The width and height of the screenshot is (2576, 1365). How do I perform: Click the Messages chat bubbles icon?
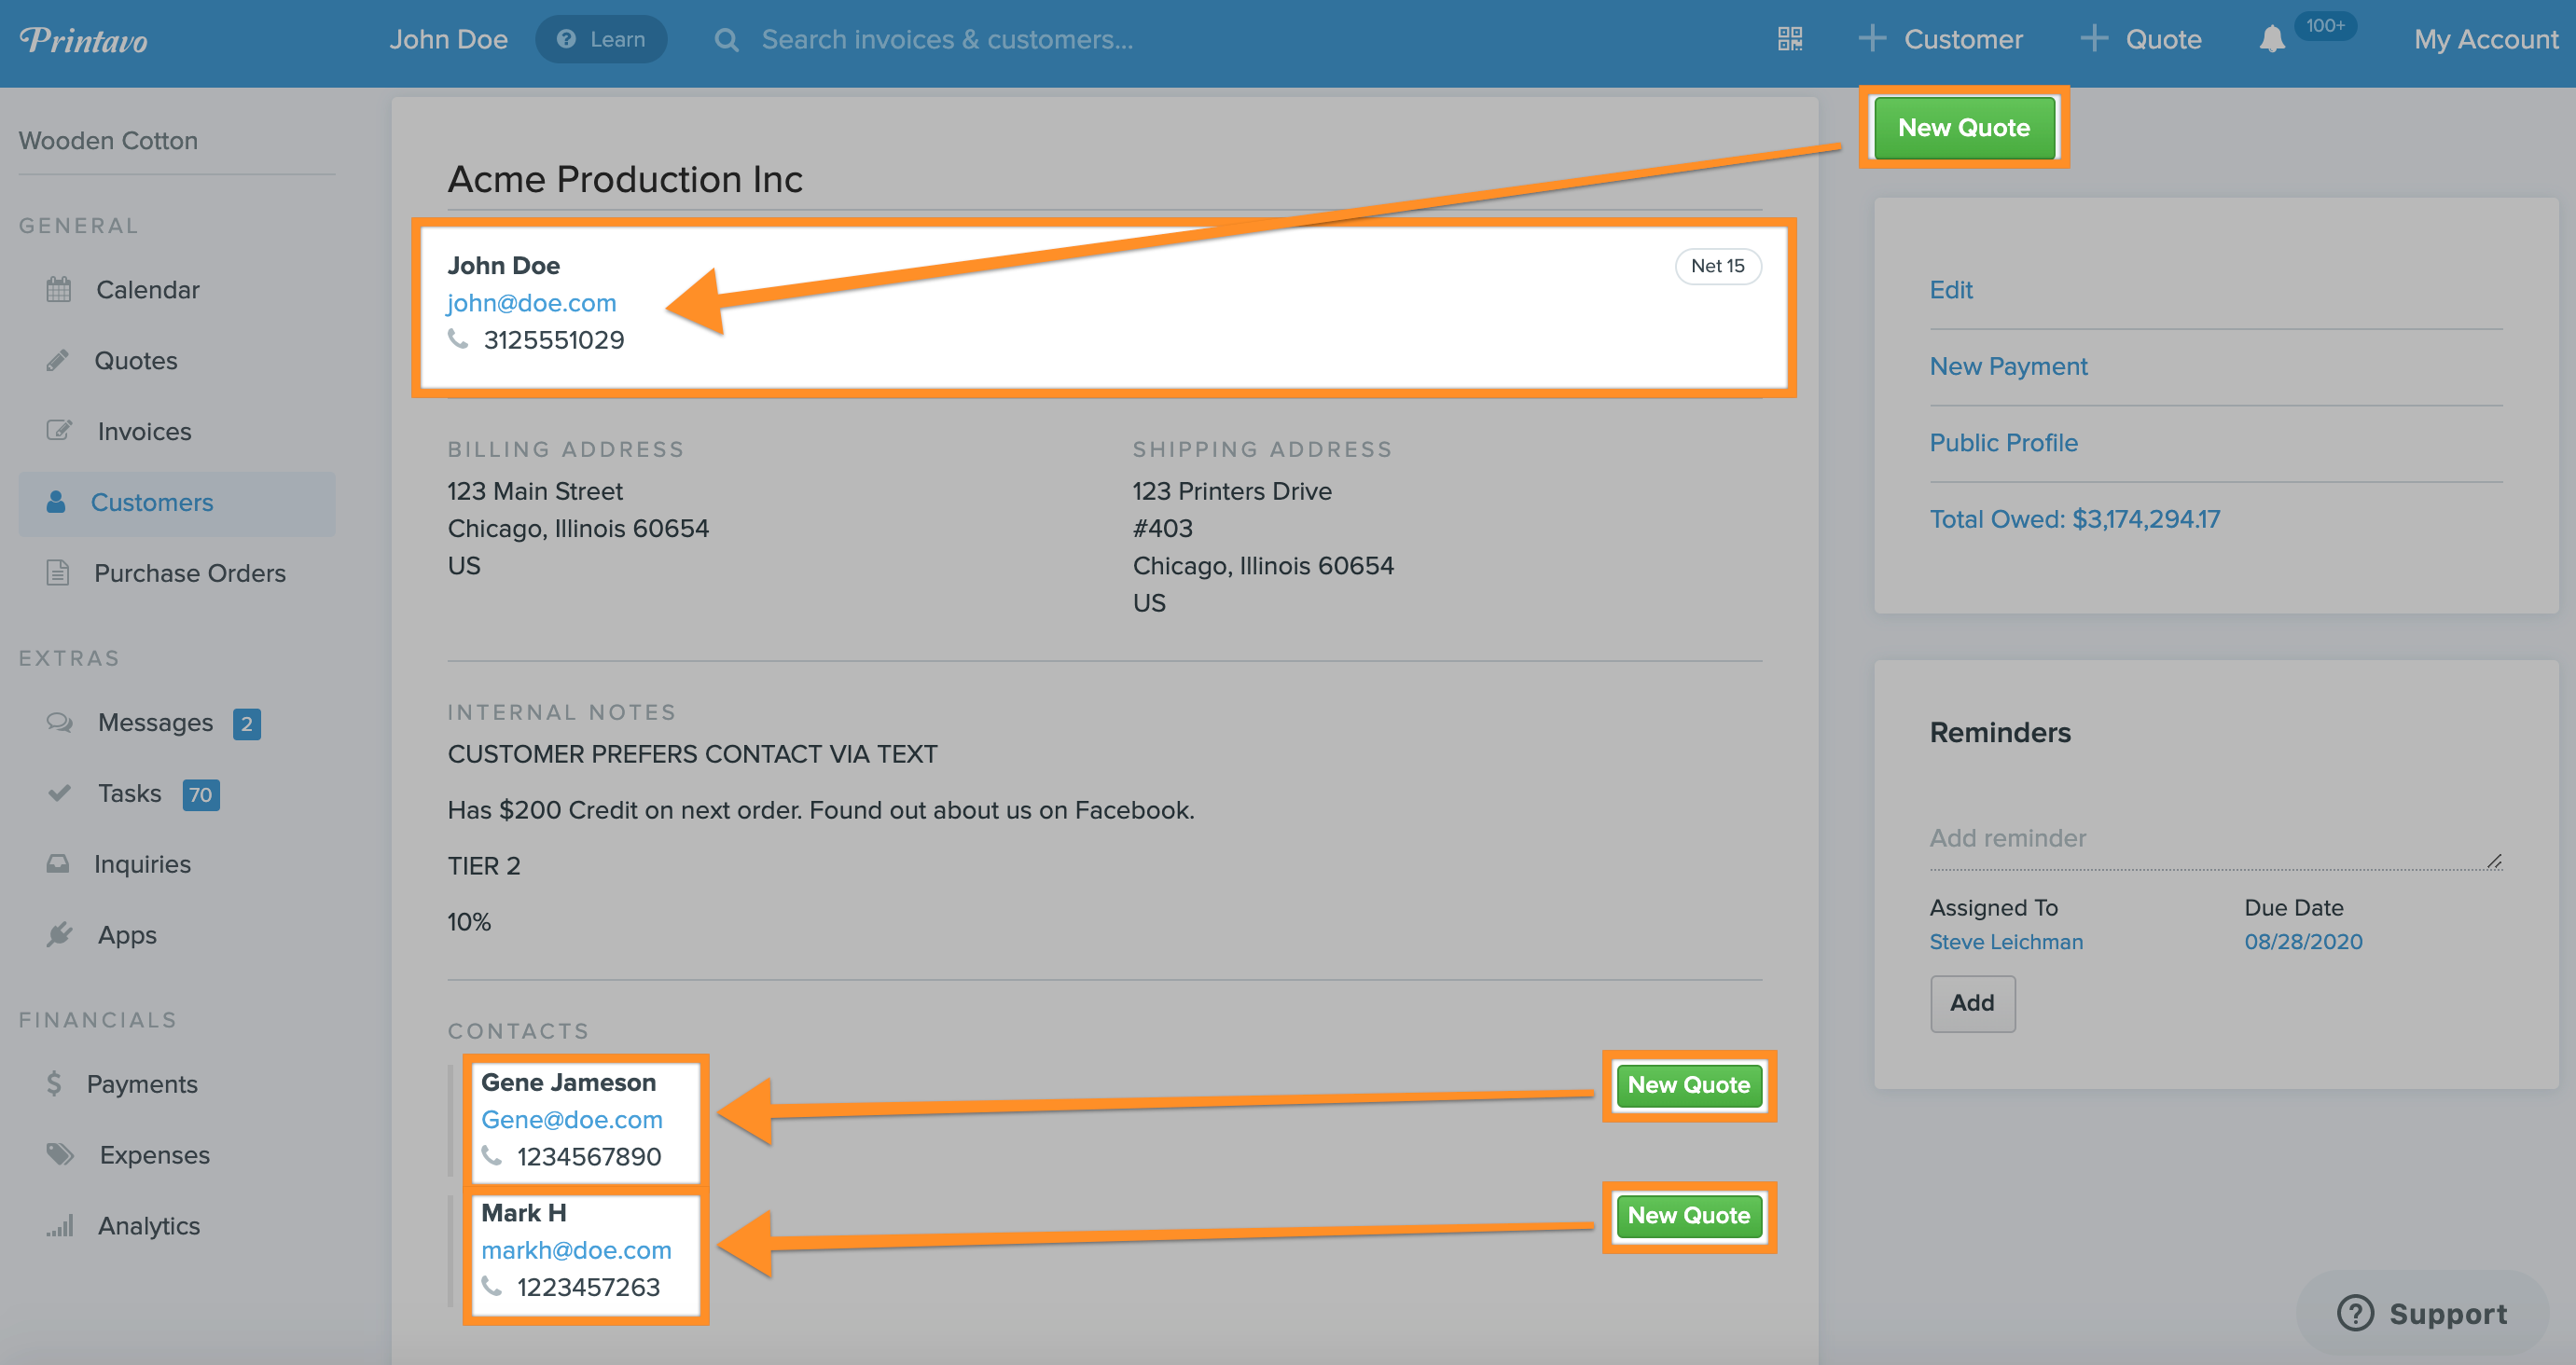pos(59,722)
